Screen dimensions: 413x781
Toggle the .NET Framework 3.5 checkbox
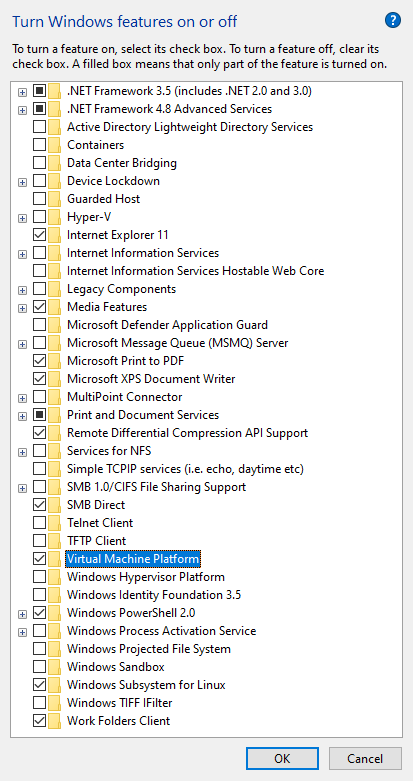click(x=39, y=91)
